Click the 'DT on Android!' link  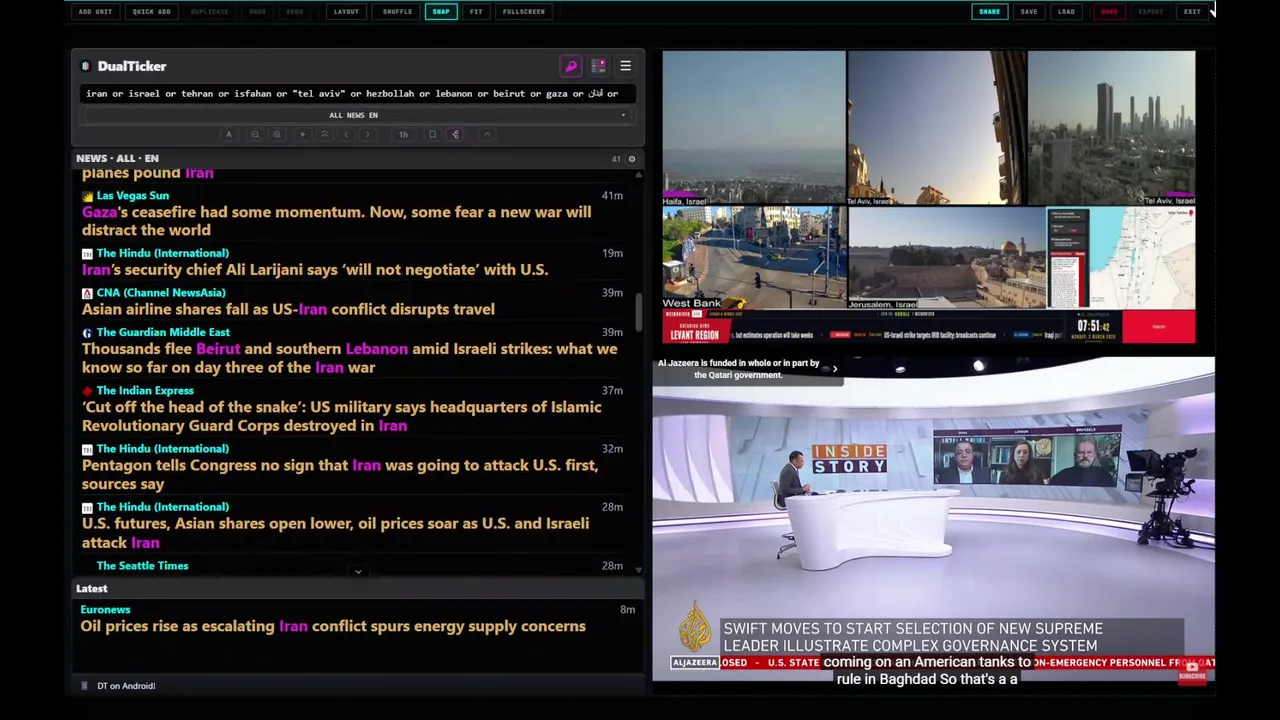coord(126,686)
